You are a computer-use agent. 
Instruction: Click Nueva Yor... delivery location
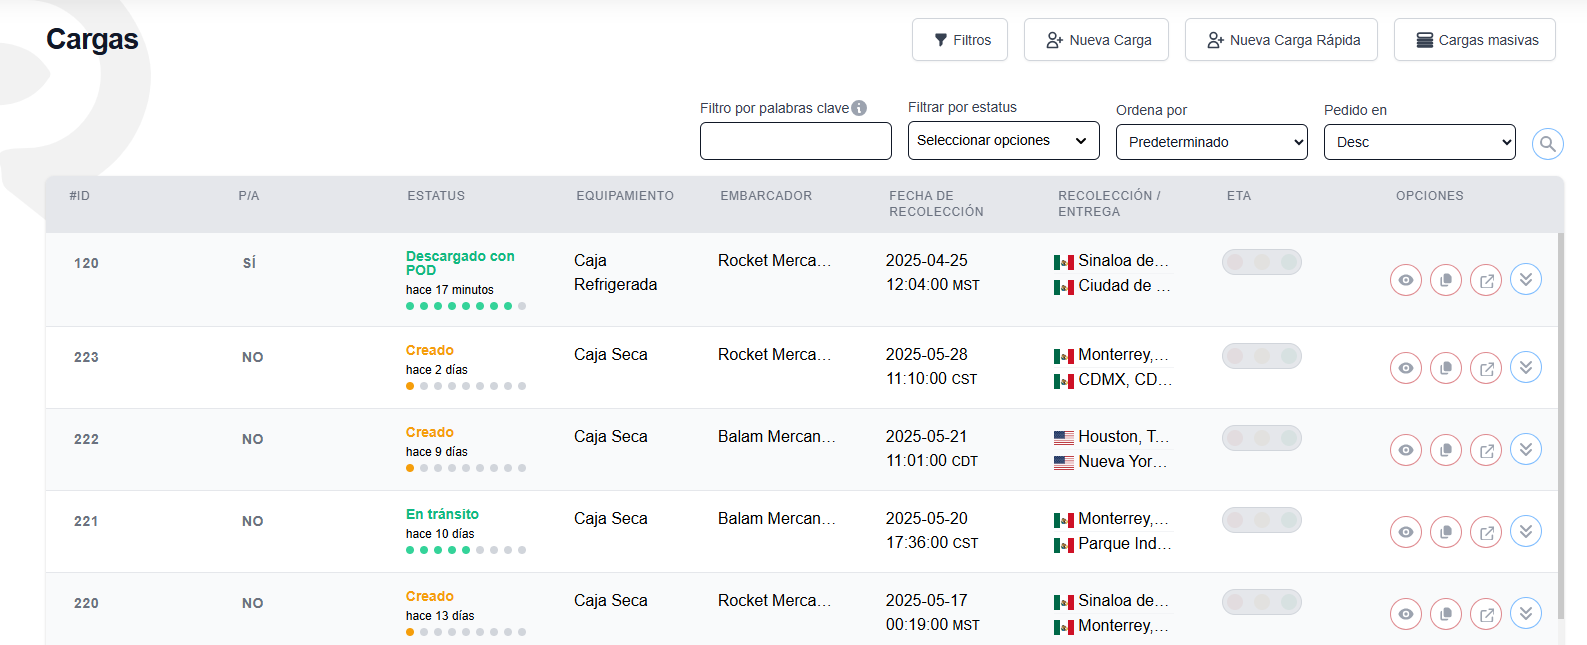tap(1123, 461)
